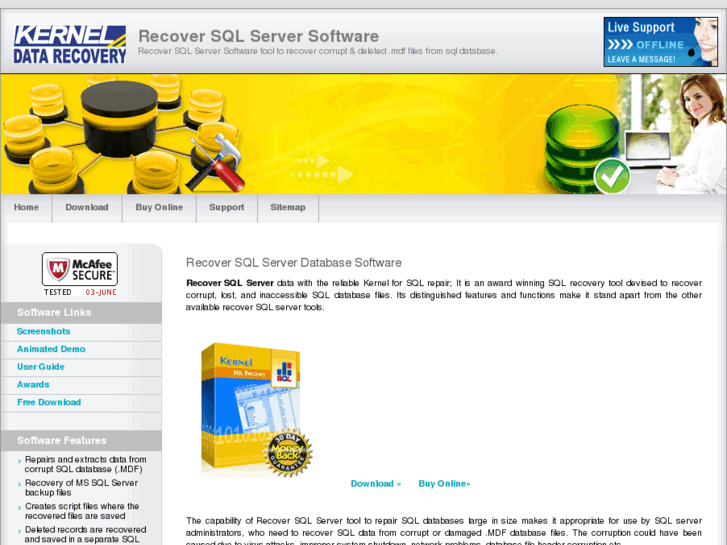The height and width of the screenshot is (545, 727).
Task: Go to the Home menu item
Action: tap(26, 208)
